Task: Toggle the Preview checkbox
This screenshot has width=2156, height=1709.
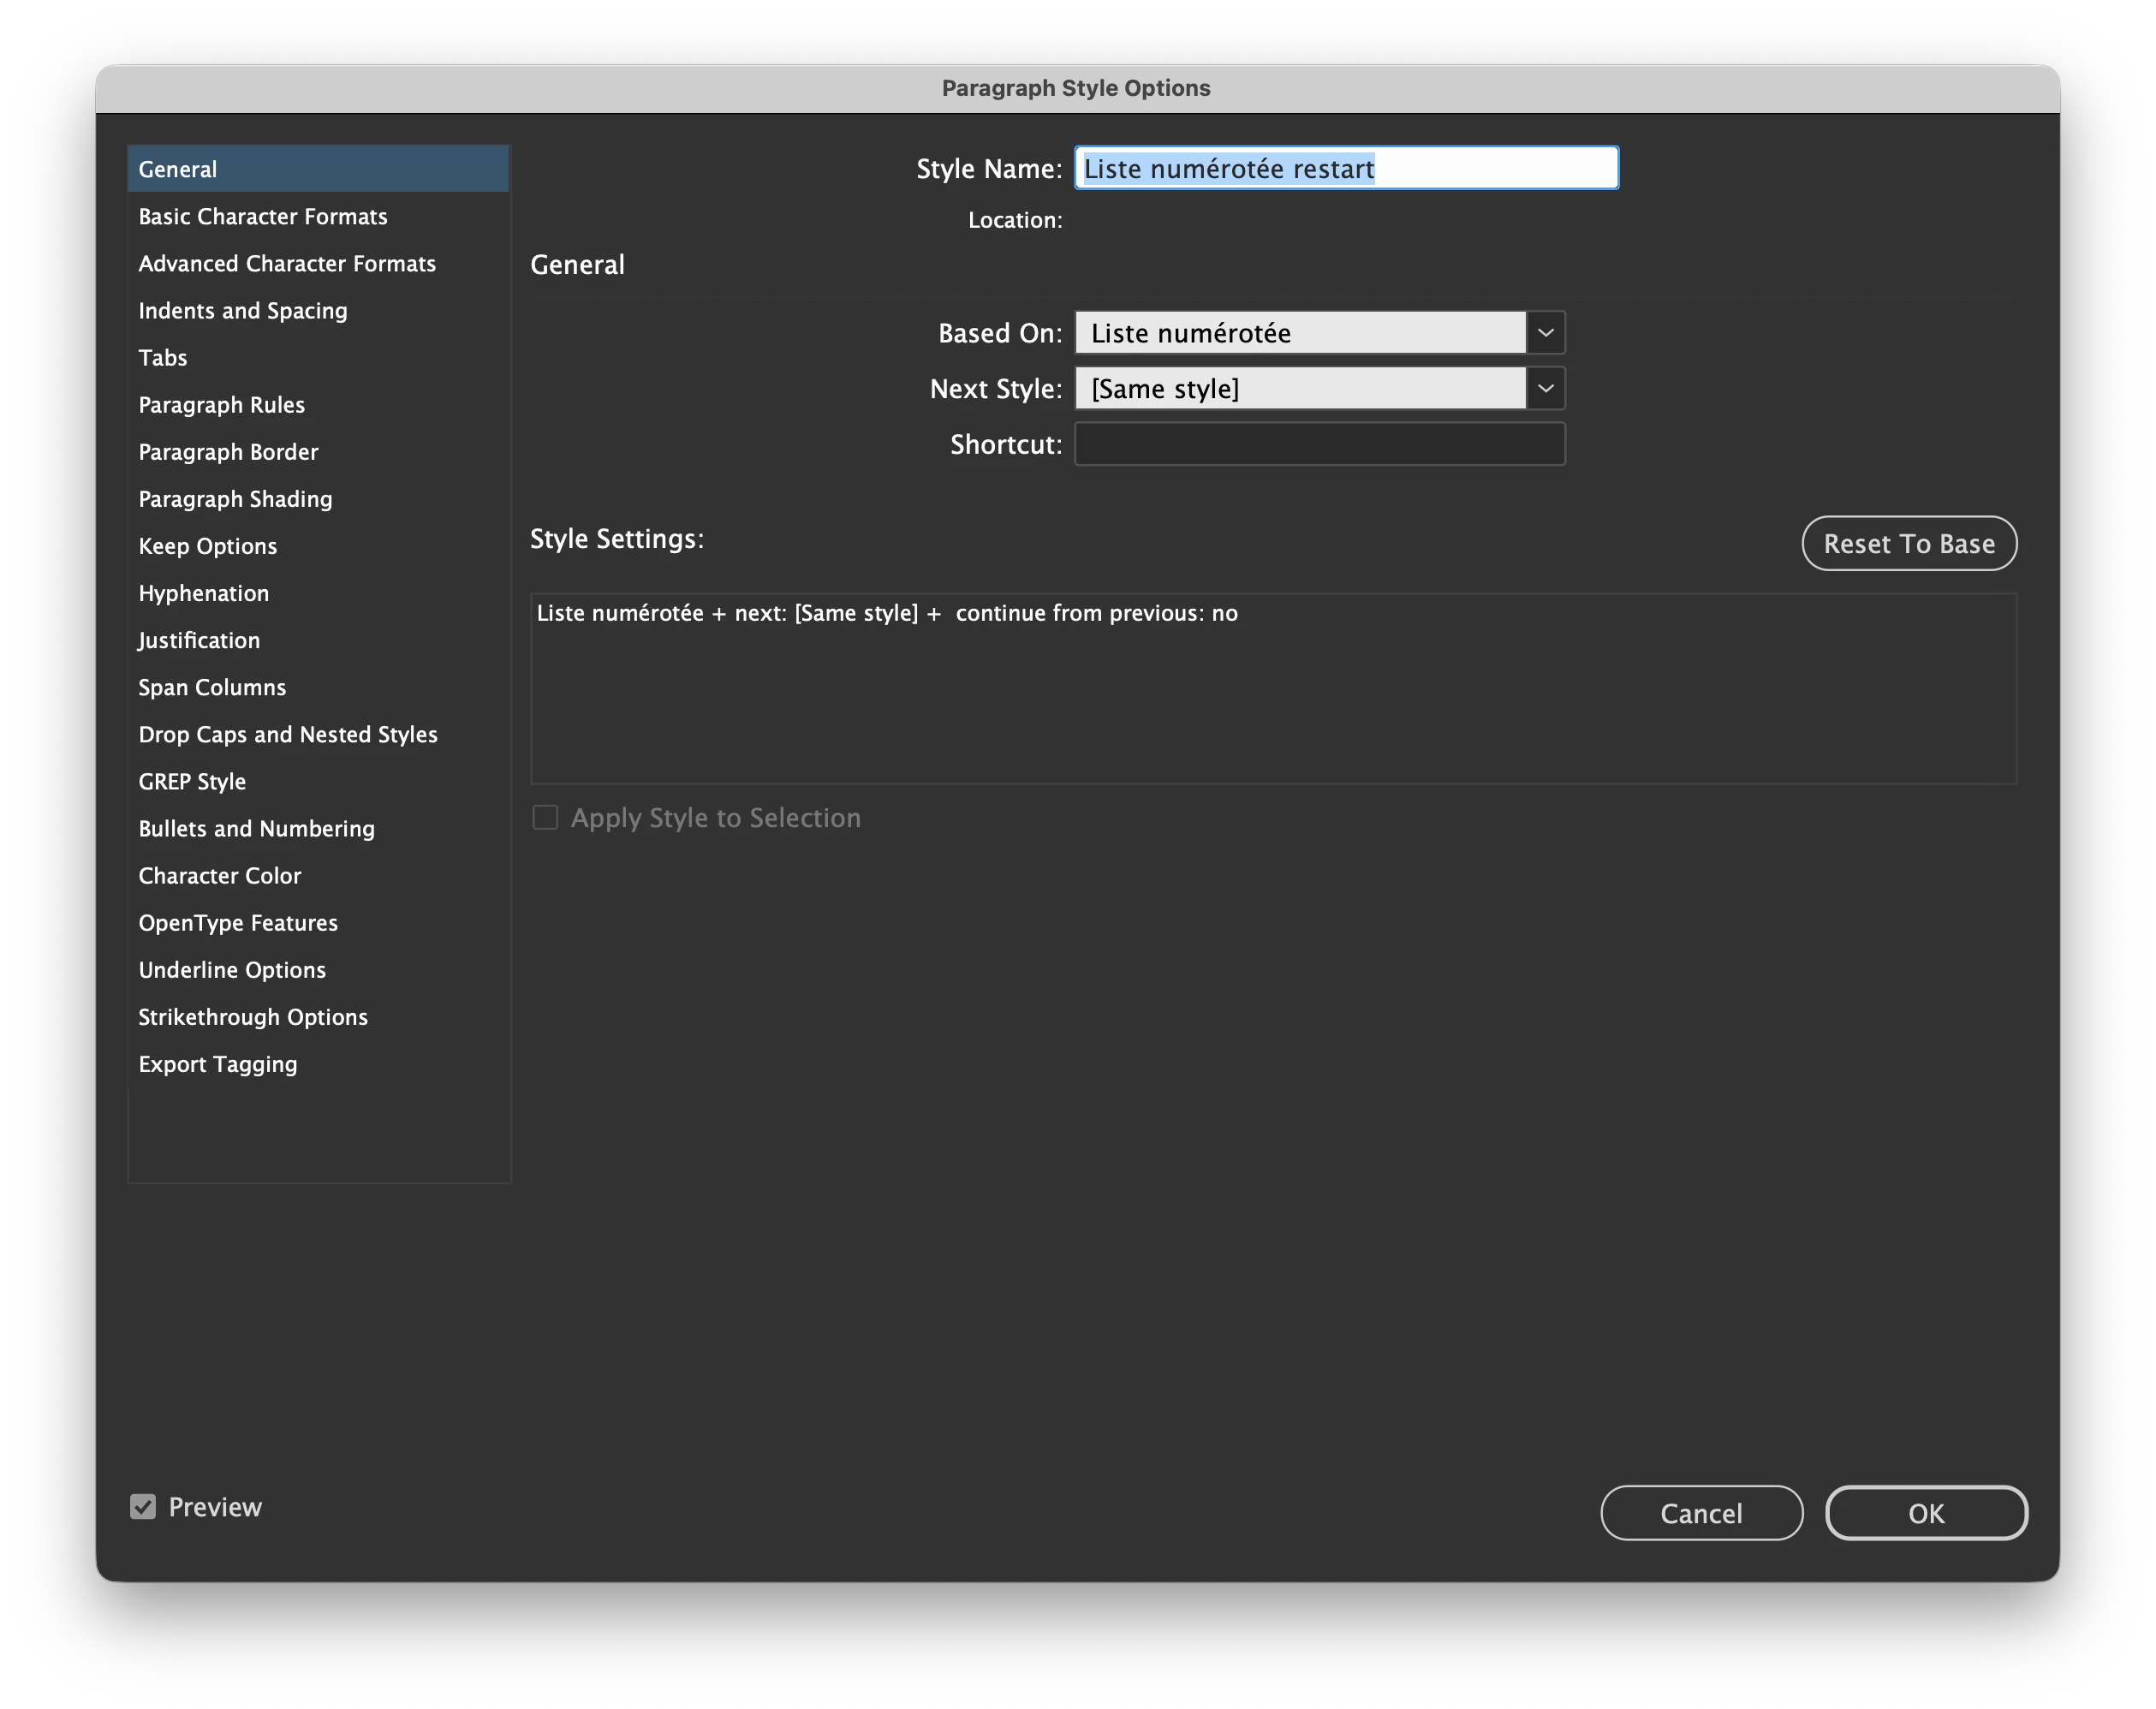Action: pos(143,1506)
